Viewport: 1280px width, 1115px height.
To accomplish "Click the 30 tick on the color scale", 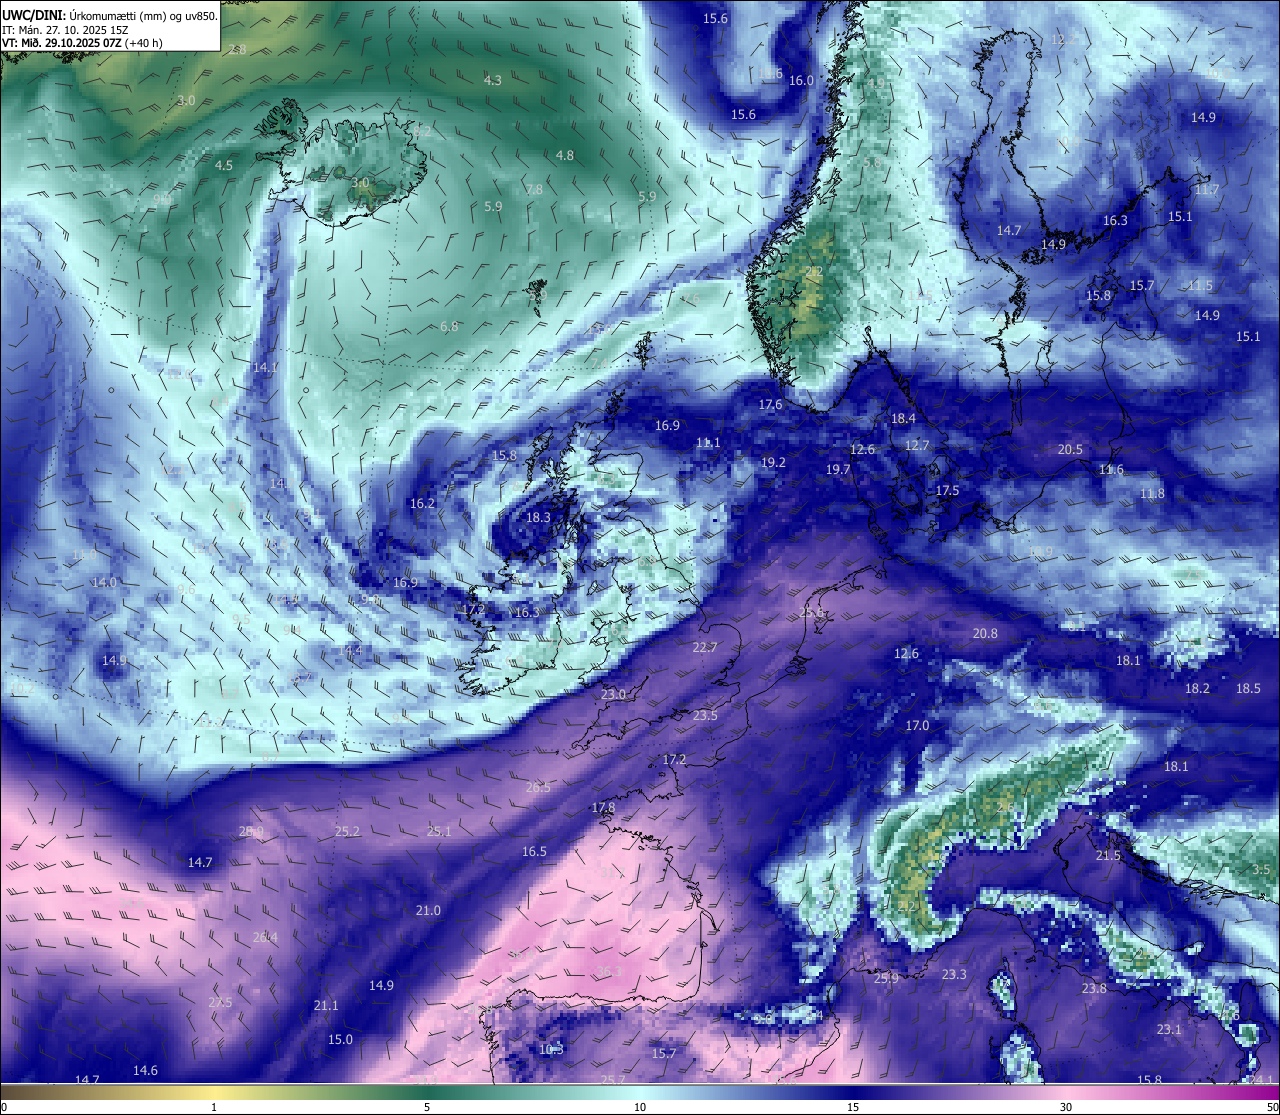I will pyautogui.click(x=1066, y=1107).
